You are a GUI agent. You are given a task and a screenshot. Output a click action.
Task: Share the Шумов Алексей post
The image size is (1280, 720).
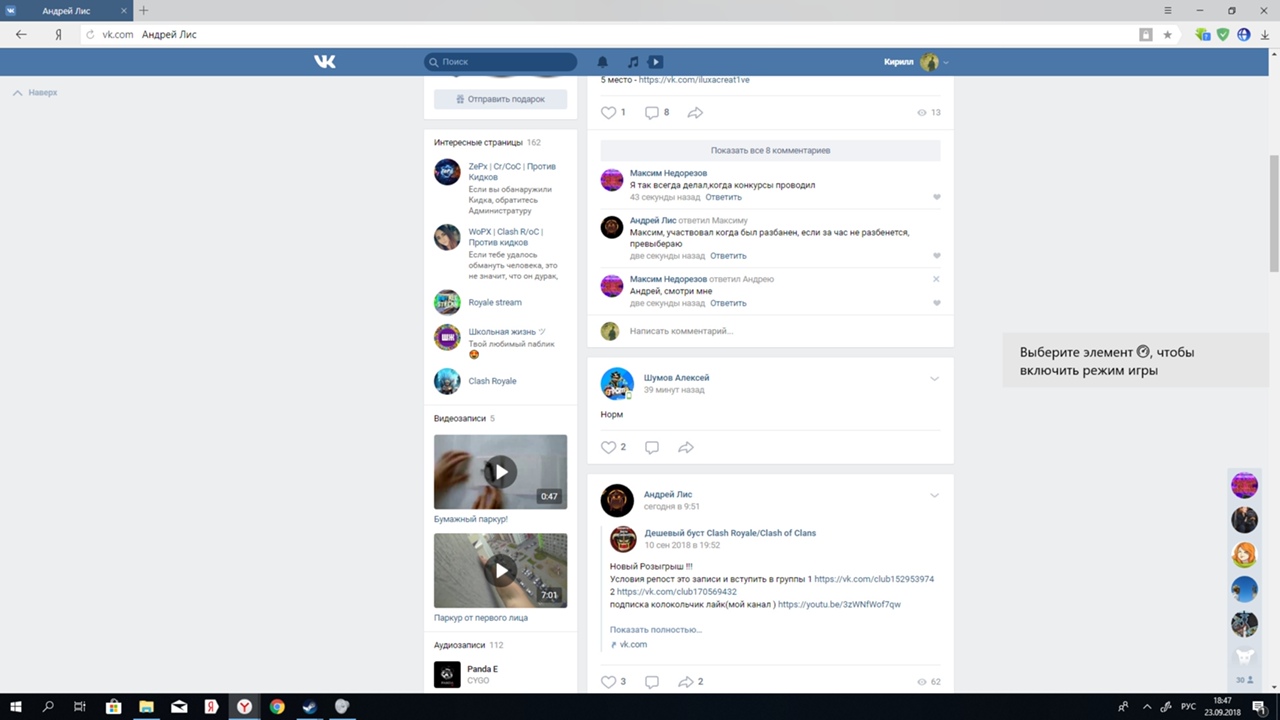[x=686, y=447]
